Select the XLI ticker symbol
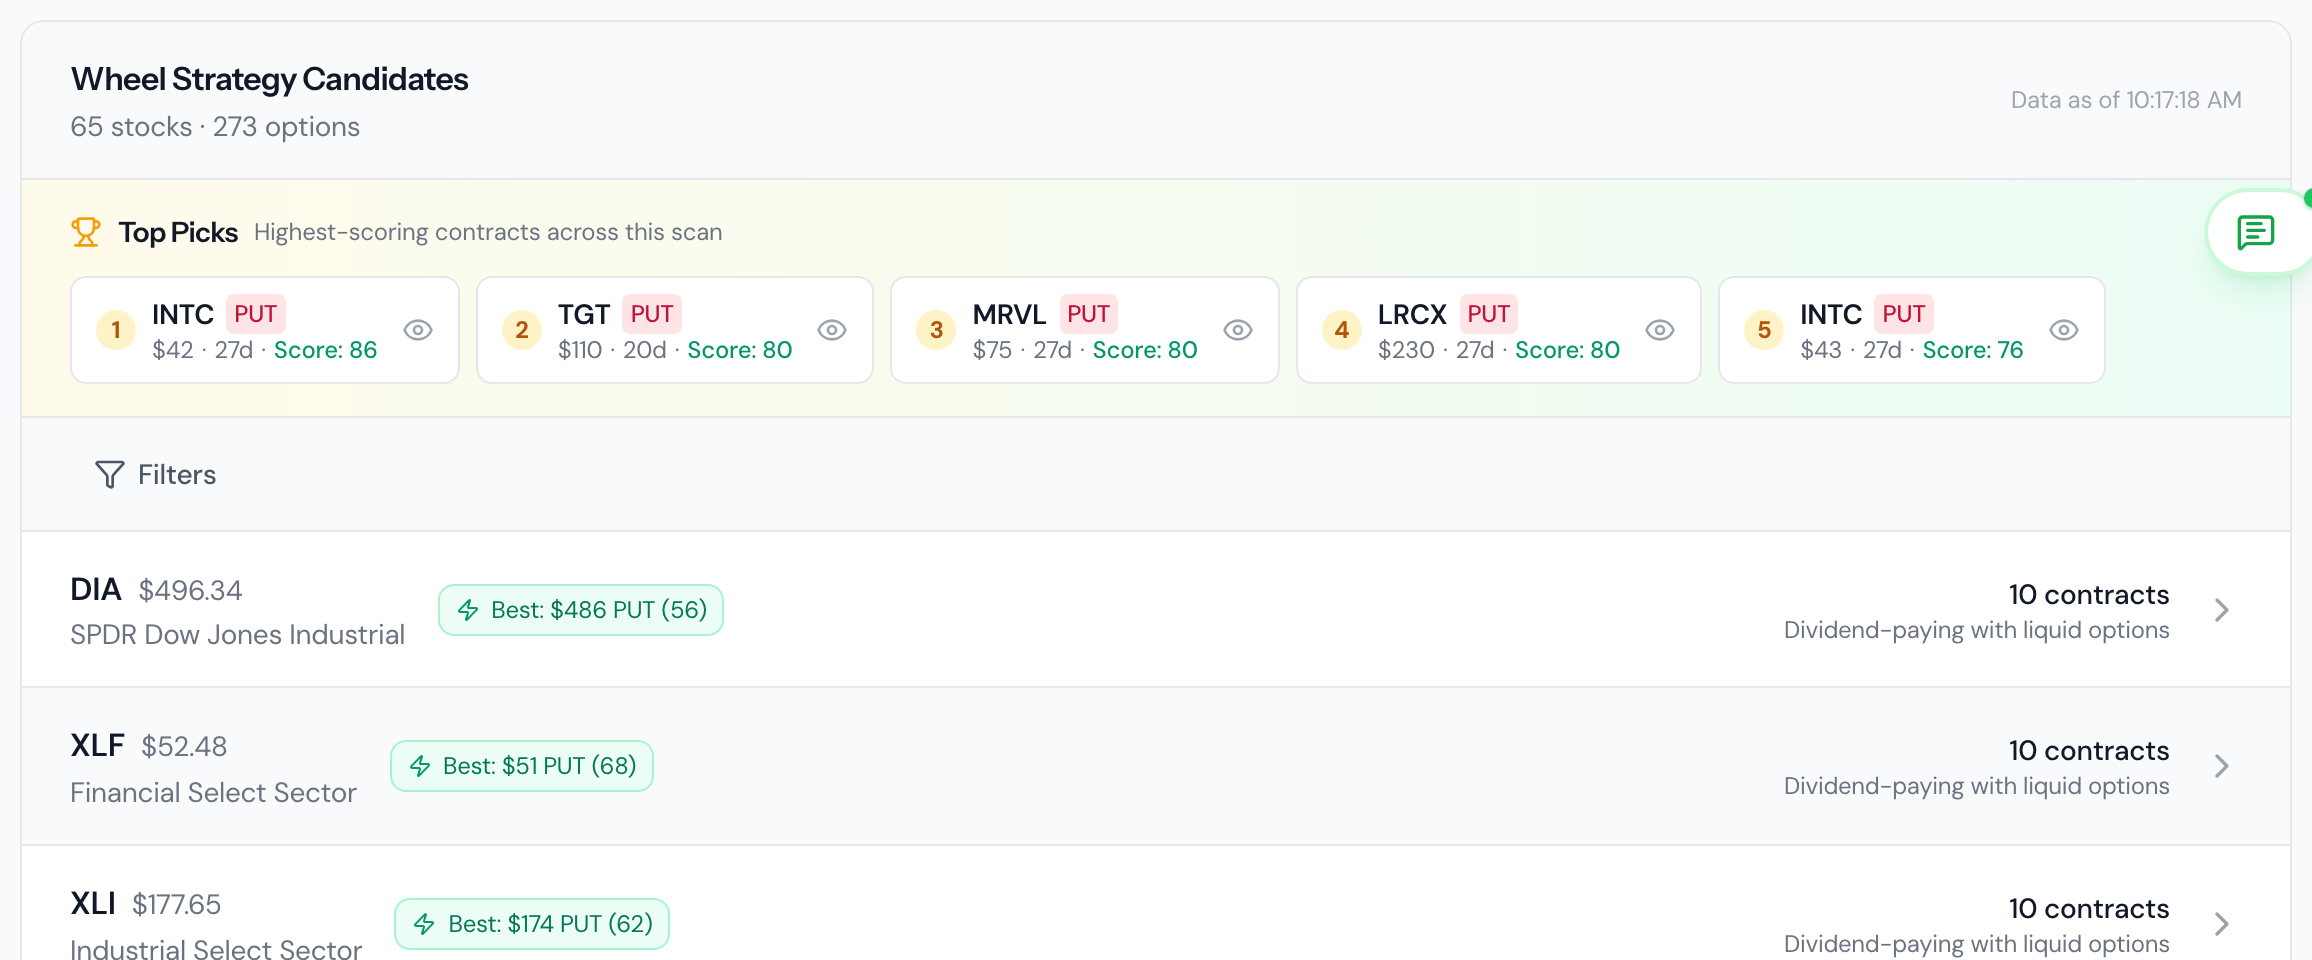Screen dimensions: 2312x960 coord(93,904)
